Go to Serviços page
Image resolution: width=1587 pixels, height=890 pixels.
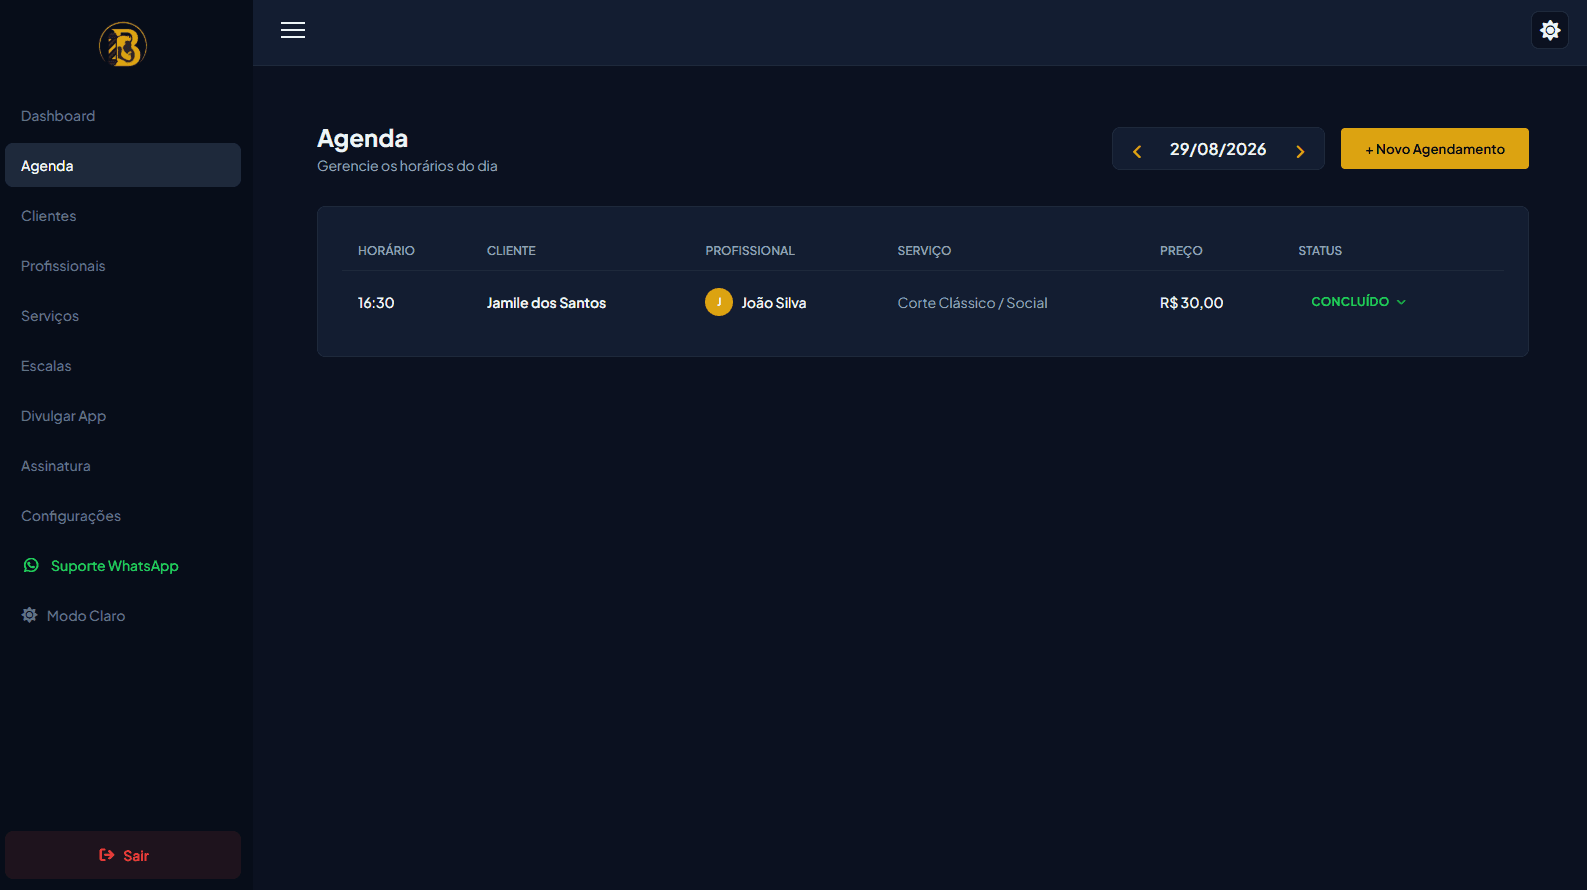pyautogui.click(x=50, y=316)
